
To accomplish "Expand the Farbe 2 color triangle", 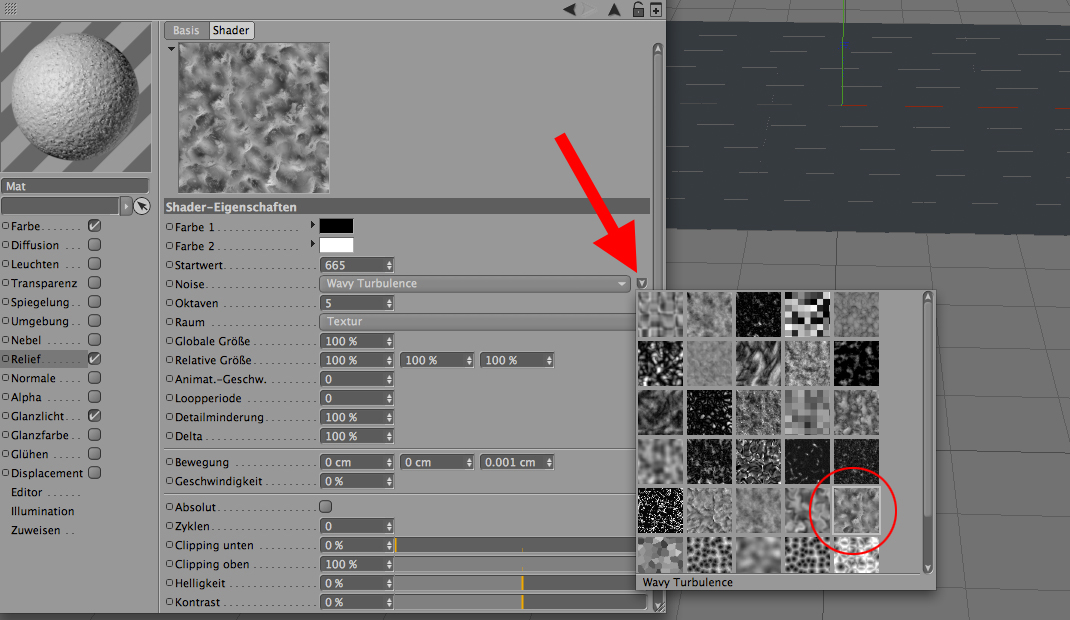I will (313, 243).
